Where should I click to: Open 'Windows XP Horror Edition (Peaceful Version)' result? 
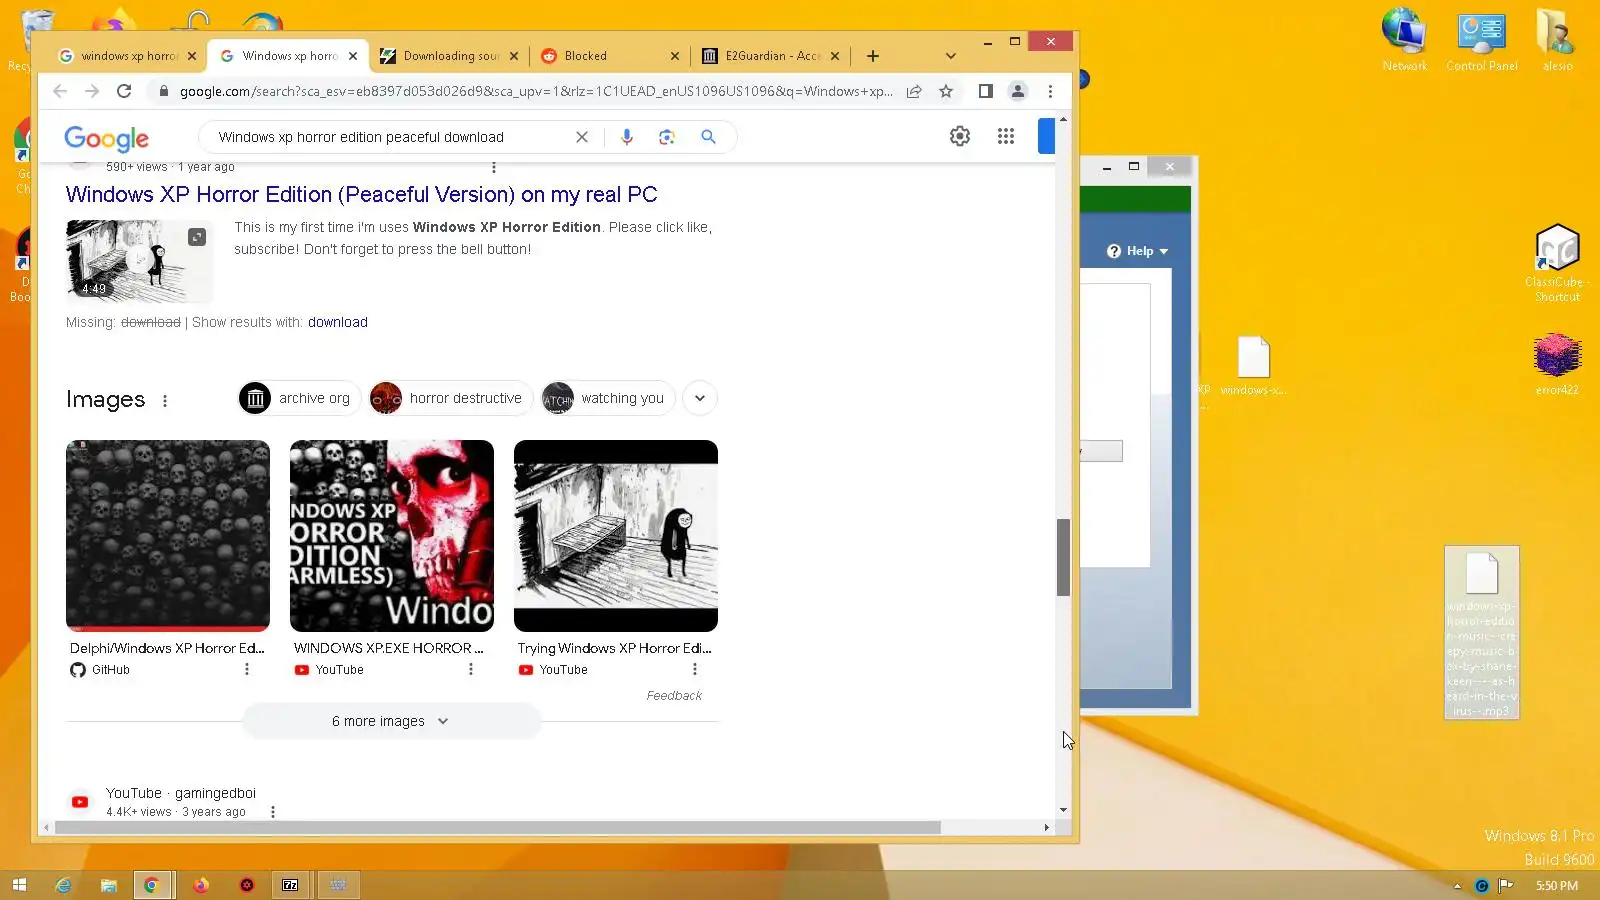362,194
